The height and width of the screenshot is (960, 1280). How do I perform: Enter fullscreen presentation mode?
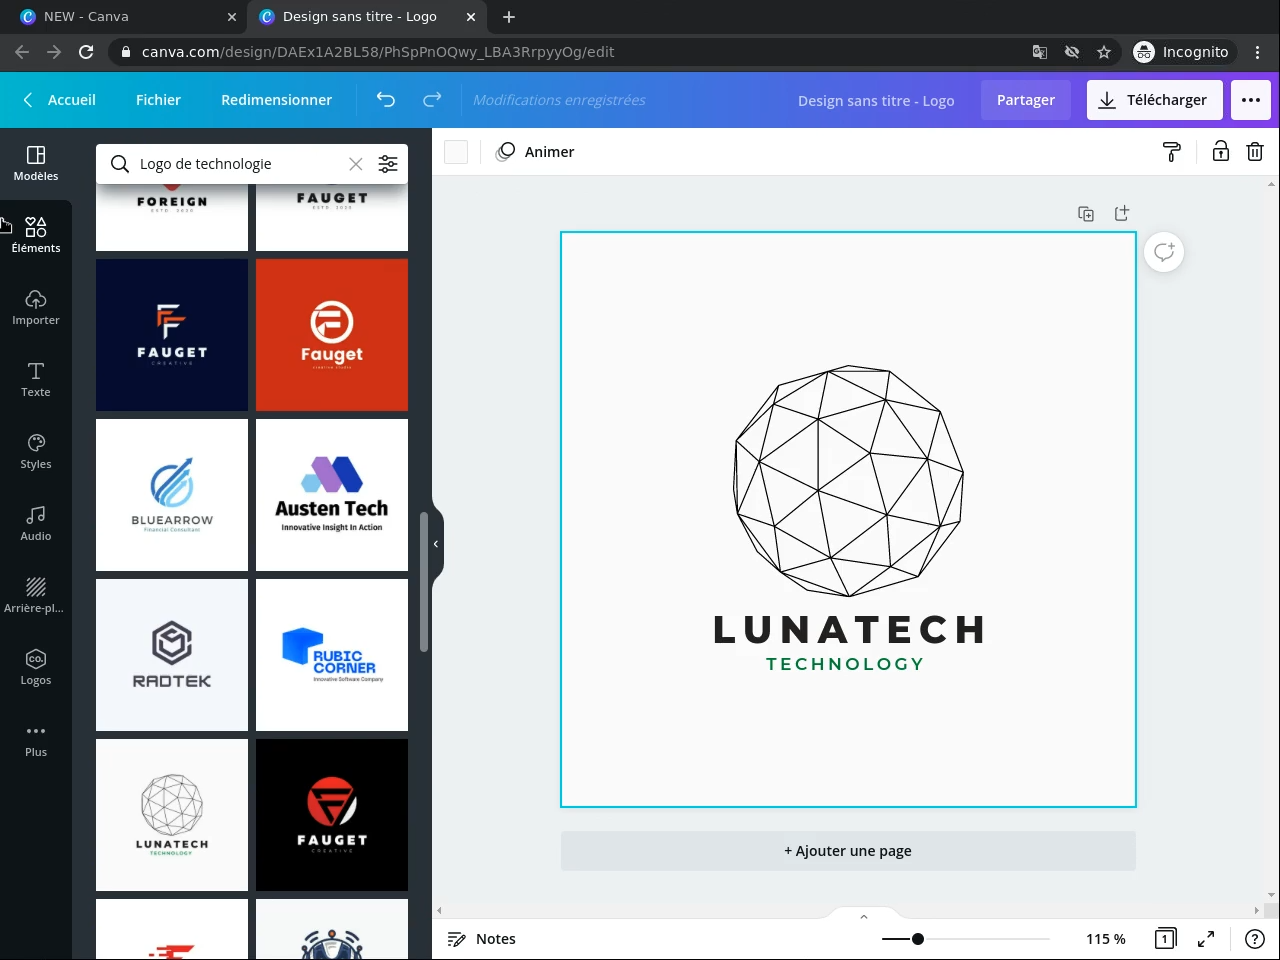(1207, 939)
